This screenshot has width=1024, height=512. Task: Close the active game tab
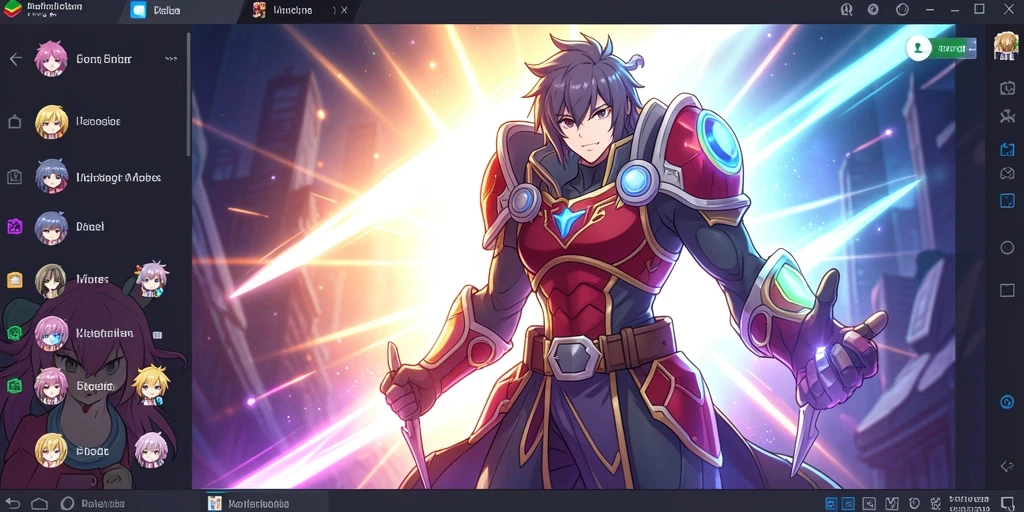pyautogui.click(x=344, y=10)
